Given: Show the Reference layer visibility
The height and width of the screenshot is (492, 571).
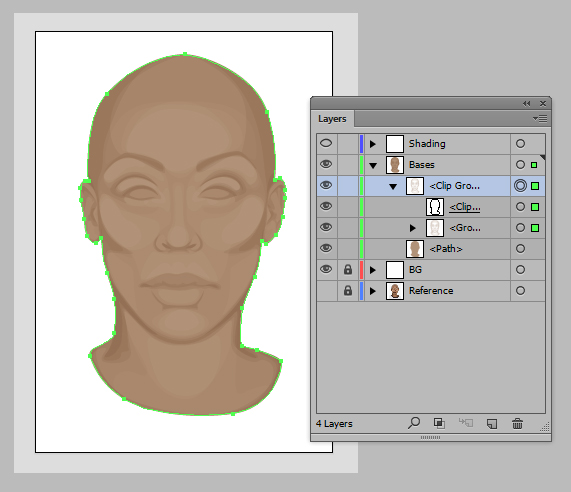Looking at the screenshot, I should tap(327, 291).
